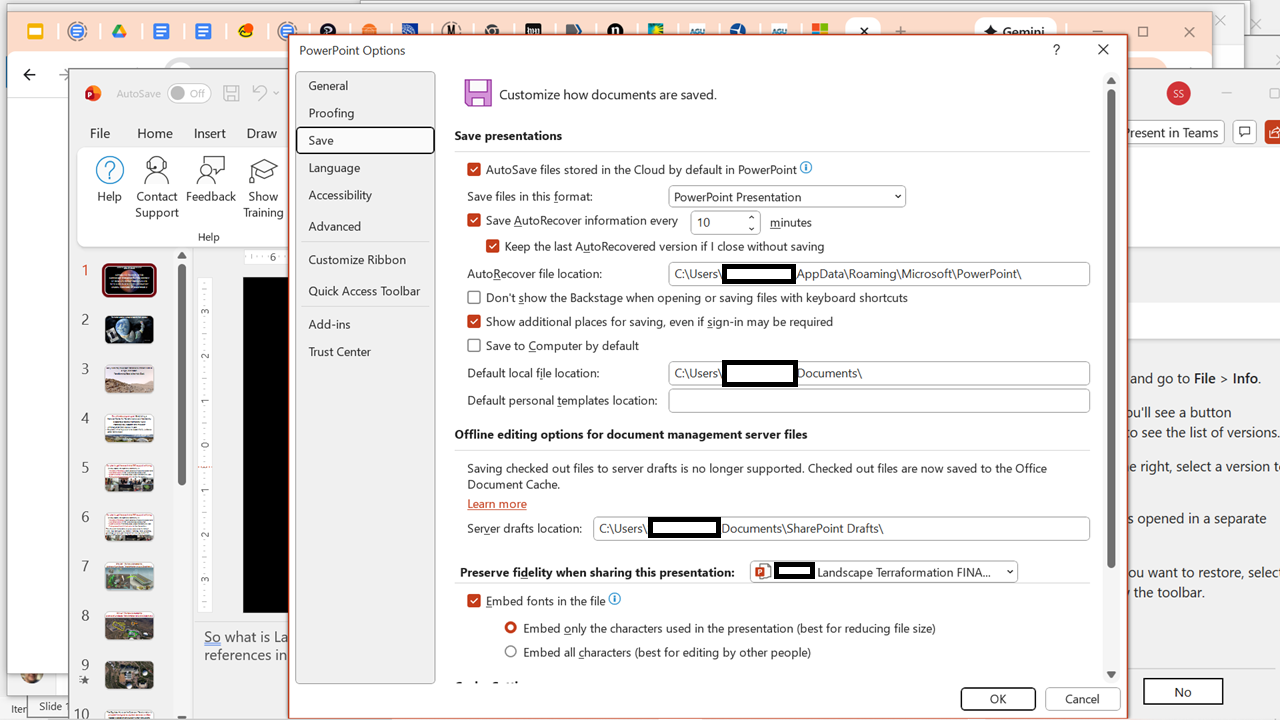Viewport: 1280px width, 720px height.
Task: Click the Save disk icon in Quick Access toolbar
Action: coord(231,93)
